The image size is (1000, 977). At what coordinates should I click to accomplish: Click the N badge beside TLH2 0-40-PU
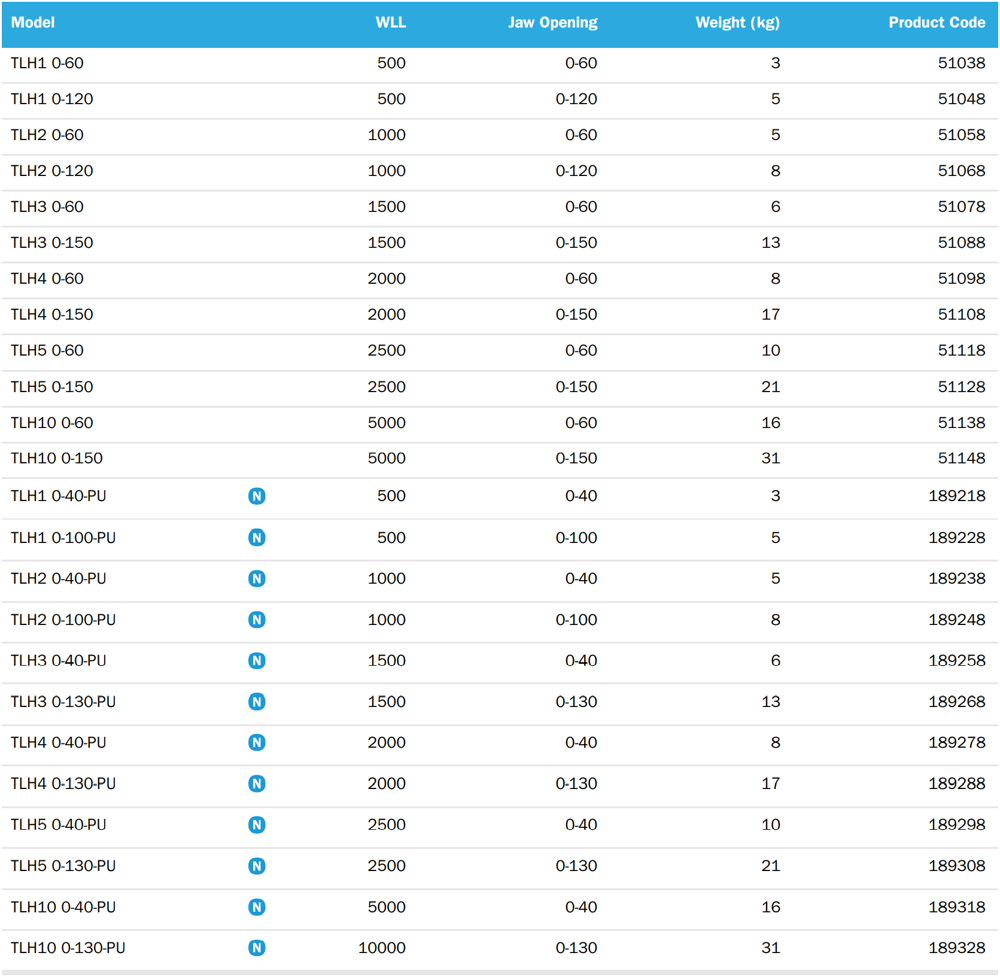[x=257, y=578]
